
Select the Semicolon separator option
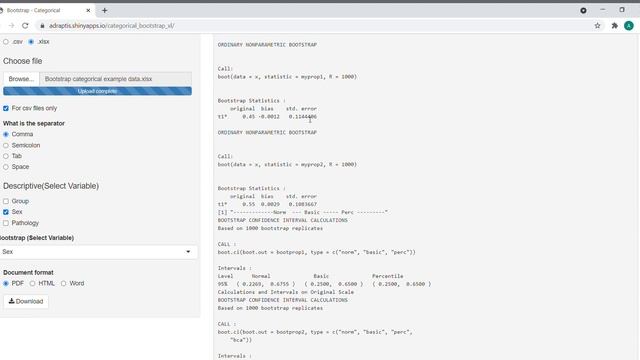click(x=6, y=145)
